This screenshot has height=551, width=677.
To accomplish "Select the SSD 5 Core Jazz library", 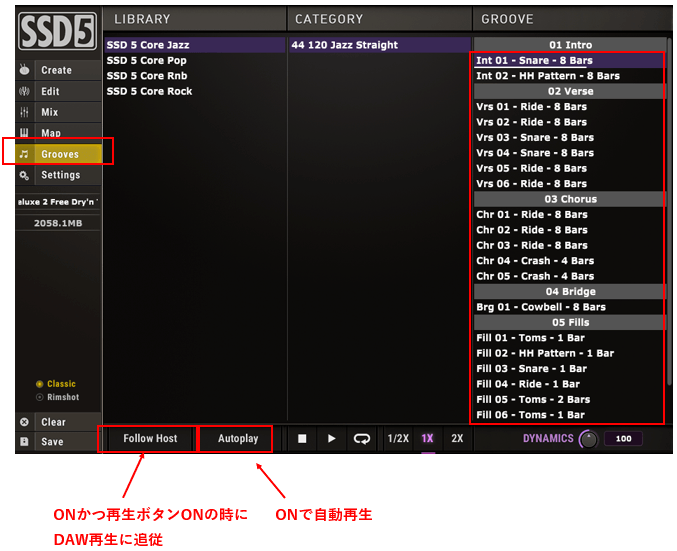I will tap(195, 45).
